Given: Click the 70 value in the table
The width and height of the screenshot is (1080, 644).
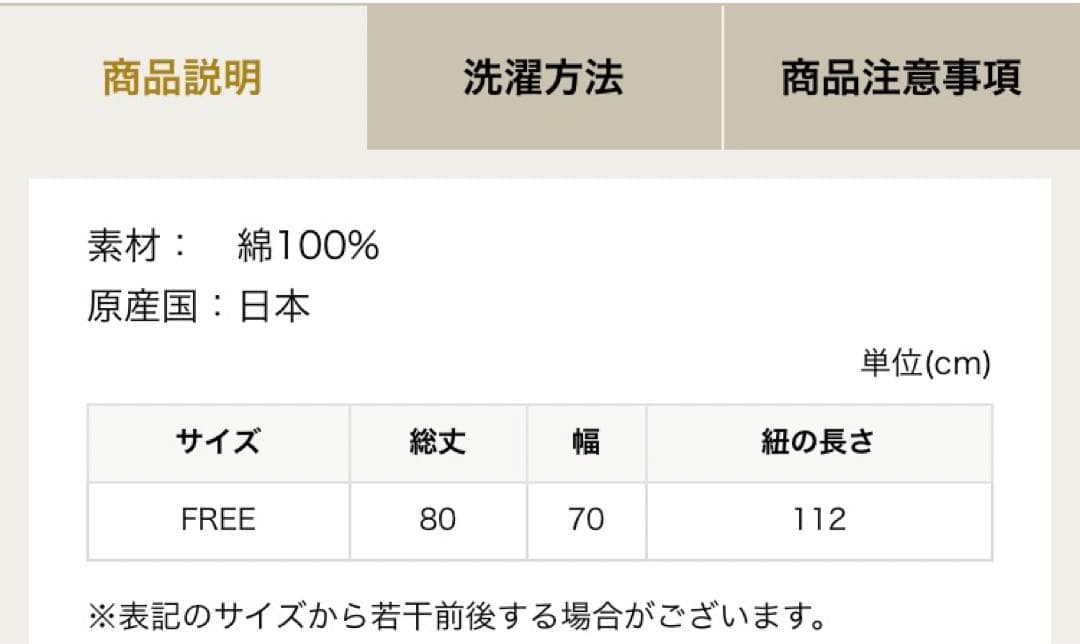Looking at the screenshot, I should click(587, 519).
